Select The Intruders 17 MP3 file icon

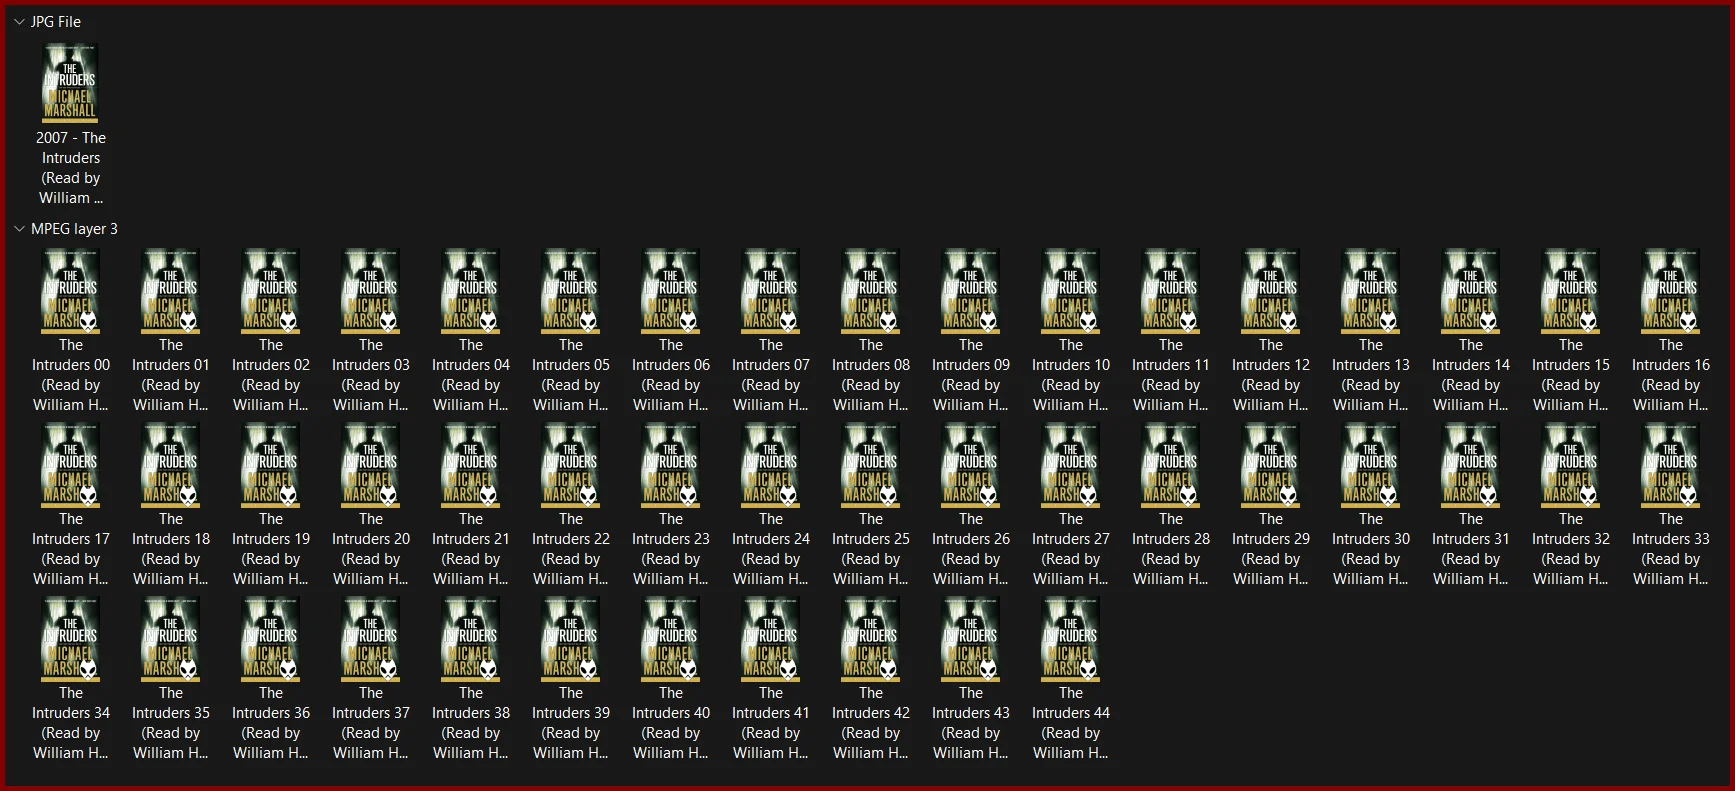[71, 465]
